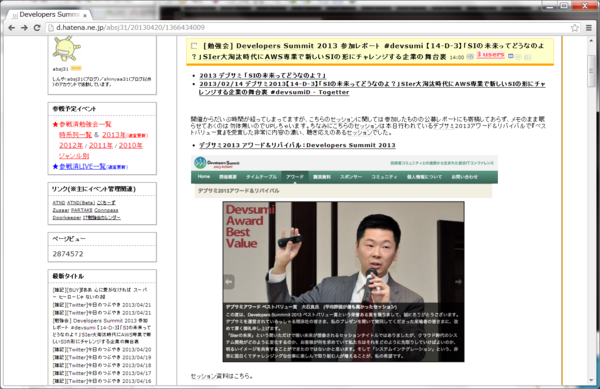Click the page view count 2874572

(68, 254)
